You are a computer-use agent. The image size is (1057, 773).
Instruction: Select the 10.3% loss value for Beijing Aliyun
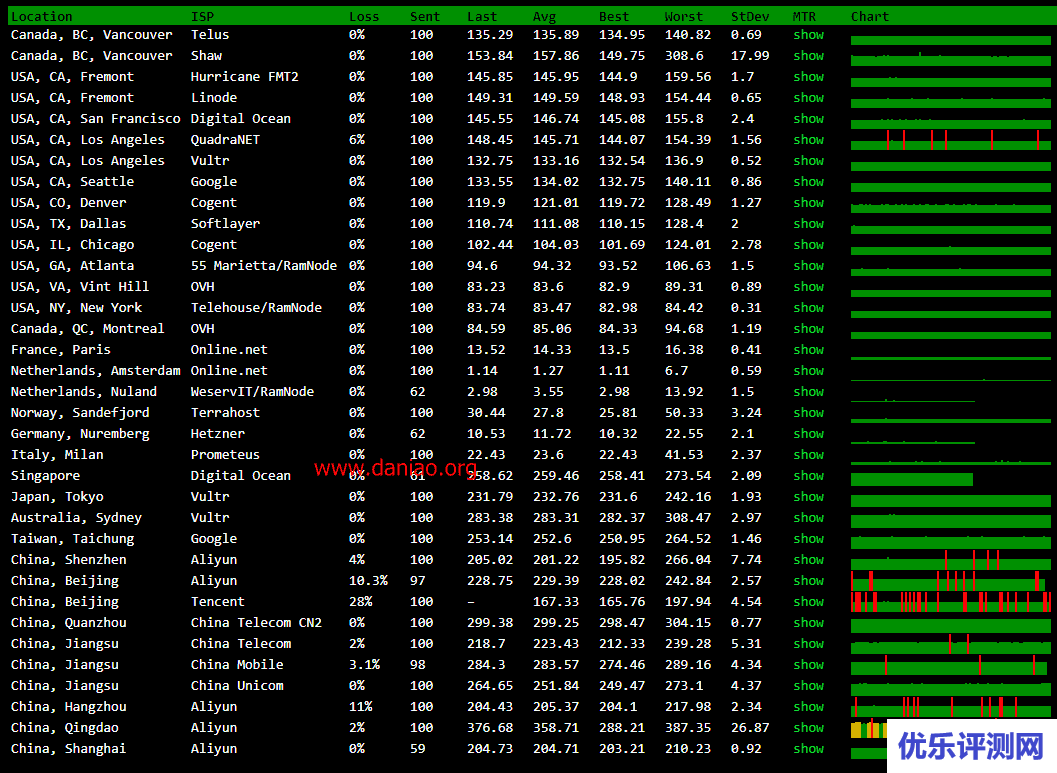click(368, 580)
